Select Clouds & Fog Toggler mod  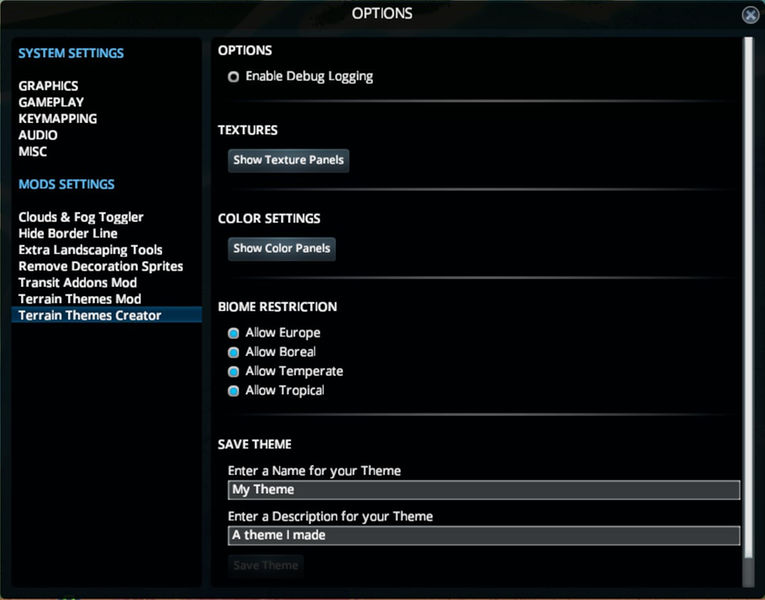click(x=81, y=217)
